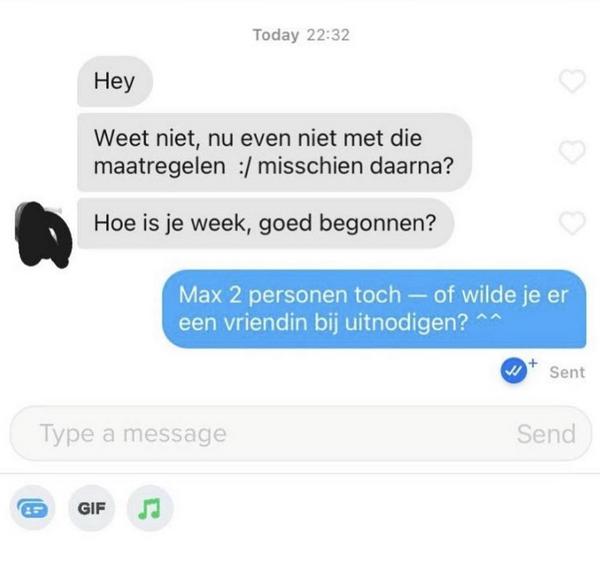This screenshot has width=600, height=568.
Task: Click the word "uitnodigen?" in blue bubble
Action: (x=406, y=323)
